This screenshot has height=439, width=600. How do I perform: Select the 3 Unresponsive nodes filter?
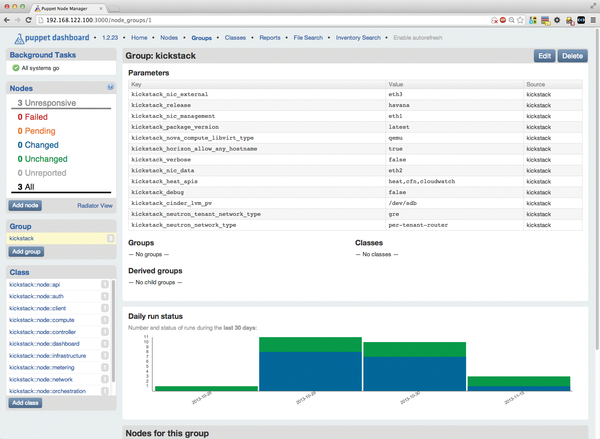[x=47, y=103]
